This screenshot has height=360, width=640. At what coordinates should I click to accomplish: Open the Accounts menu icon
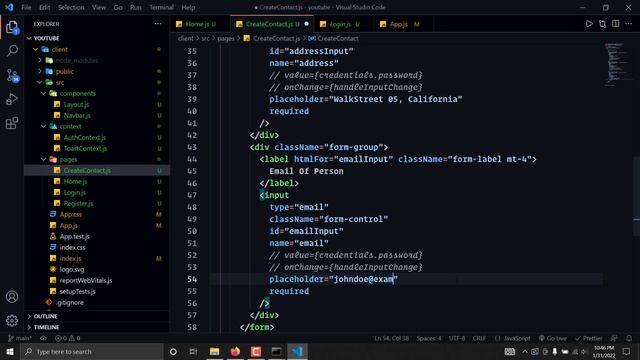pos(12,297)
